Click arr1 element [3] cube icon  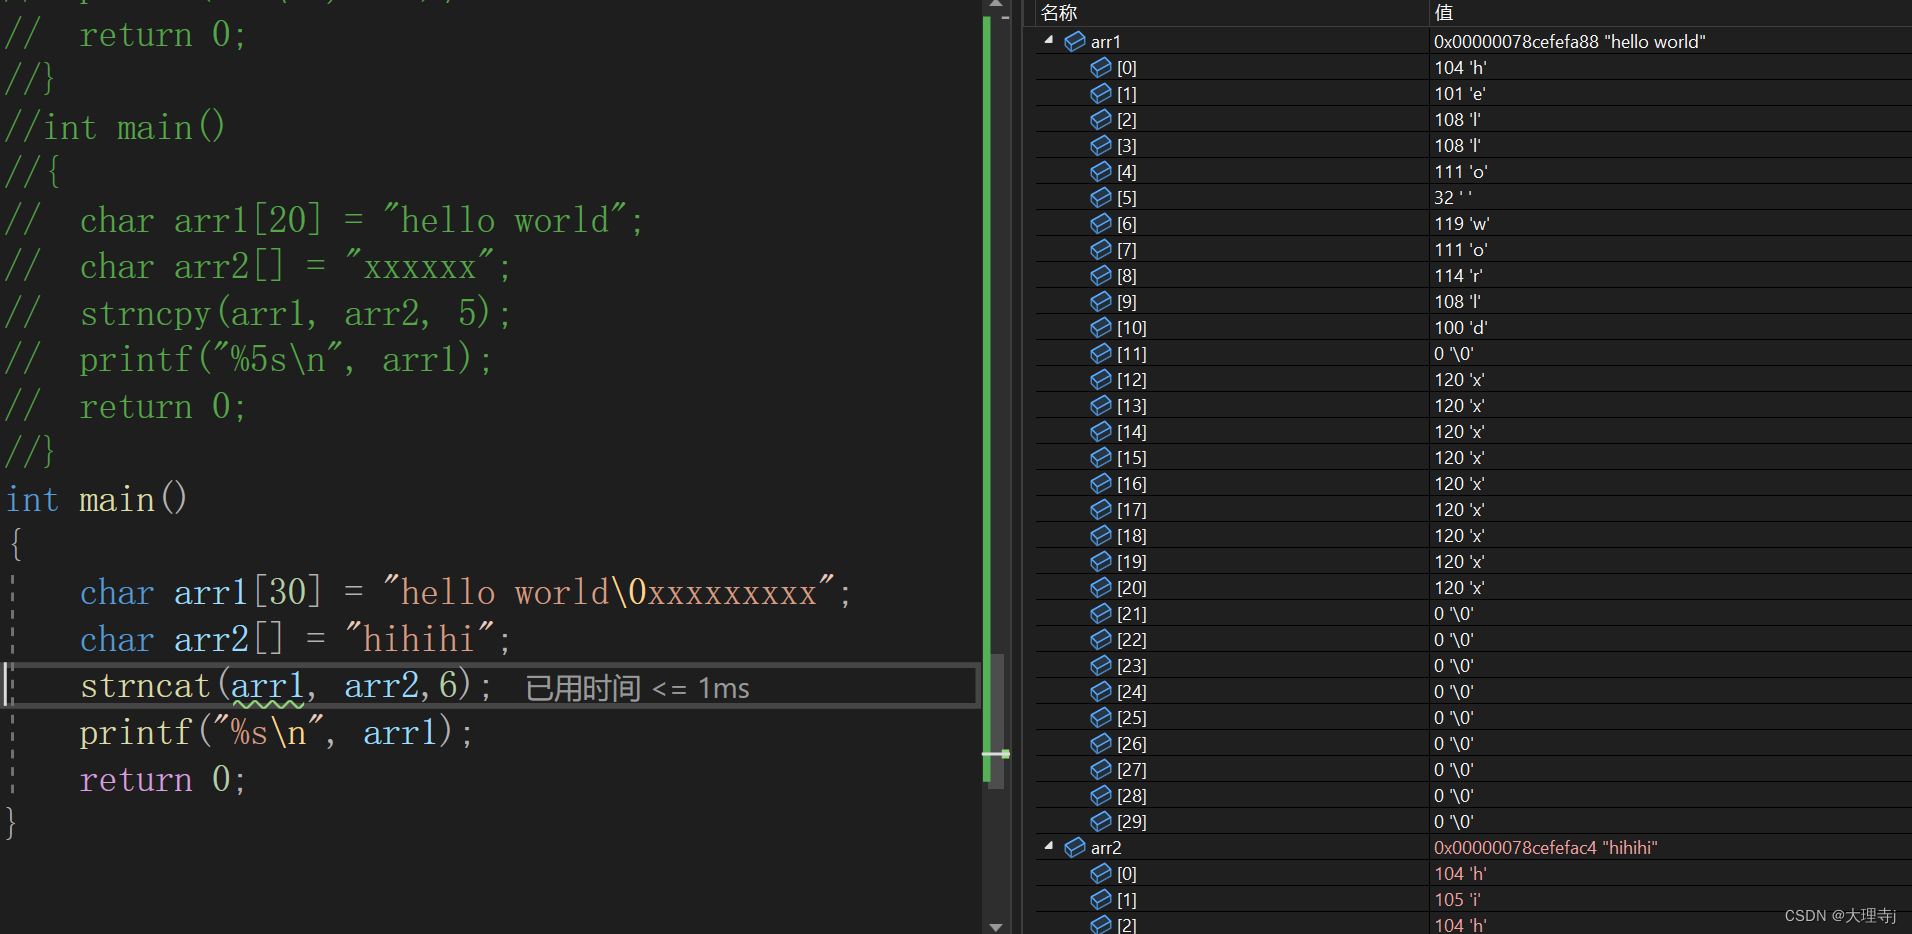click(x=1101, y=145)
